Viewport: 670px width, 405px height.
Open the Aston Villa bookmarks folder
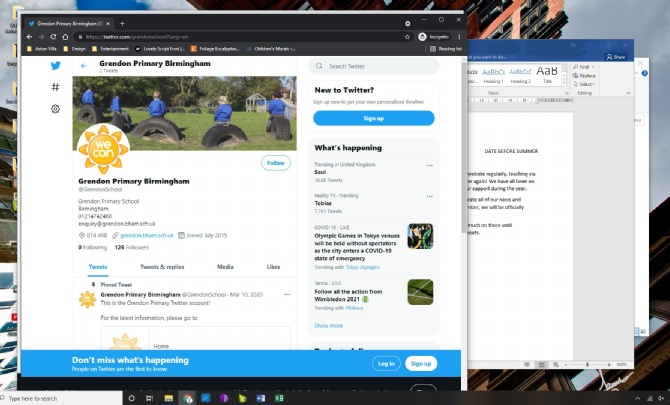click(x=42, y=49)
